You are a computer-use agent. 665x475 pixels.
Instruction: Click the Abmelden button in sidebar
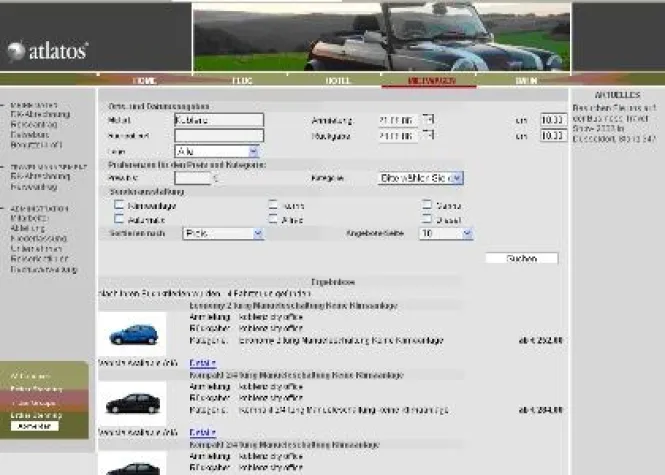pyautogui.click(x=34, y=426)
